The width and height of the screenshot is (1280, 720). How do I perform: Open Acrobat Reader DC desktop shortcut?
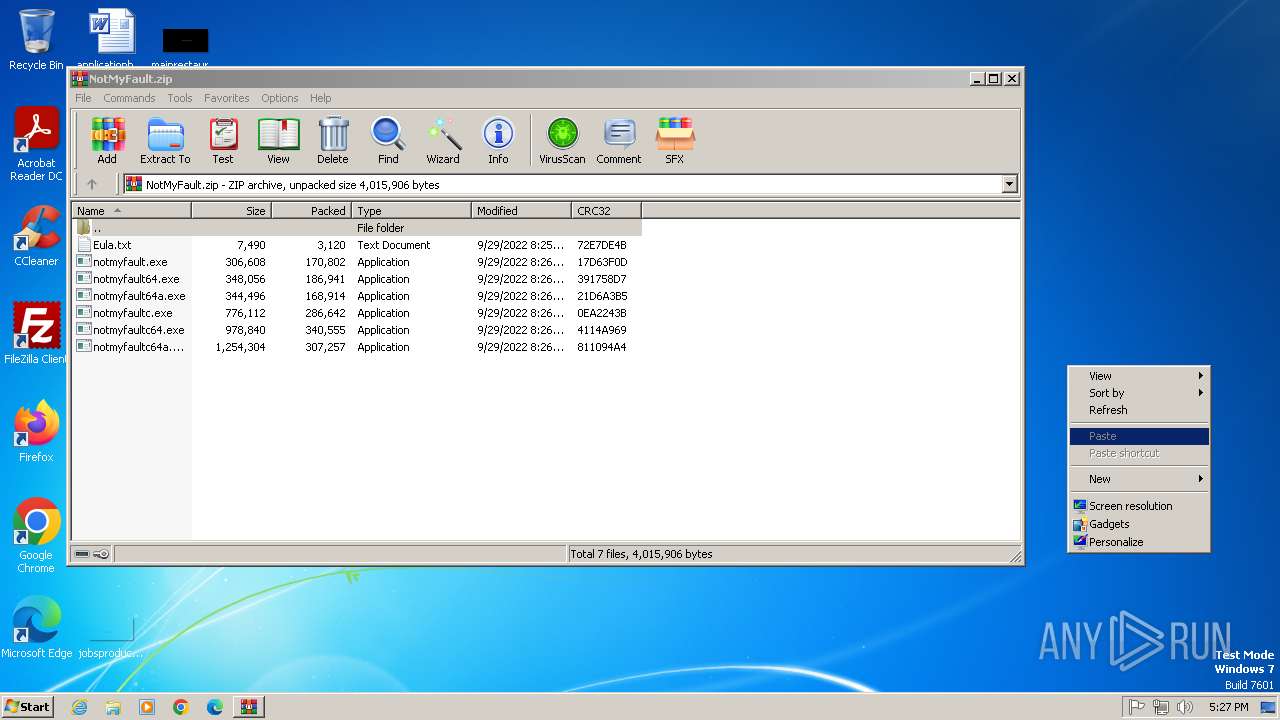[x=36, y=145]
